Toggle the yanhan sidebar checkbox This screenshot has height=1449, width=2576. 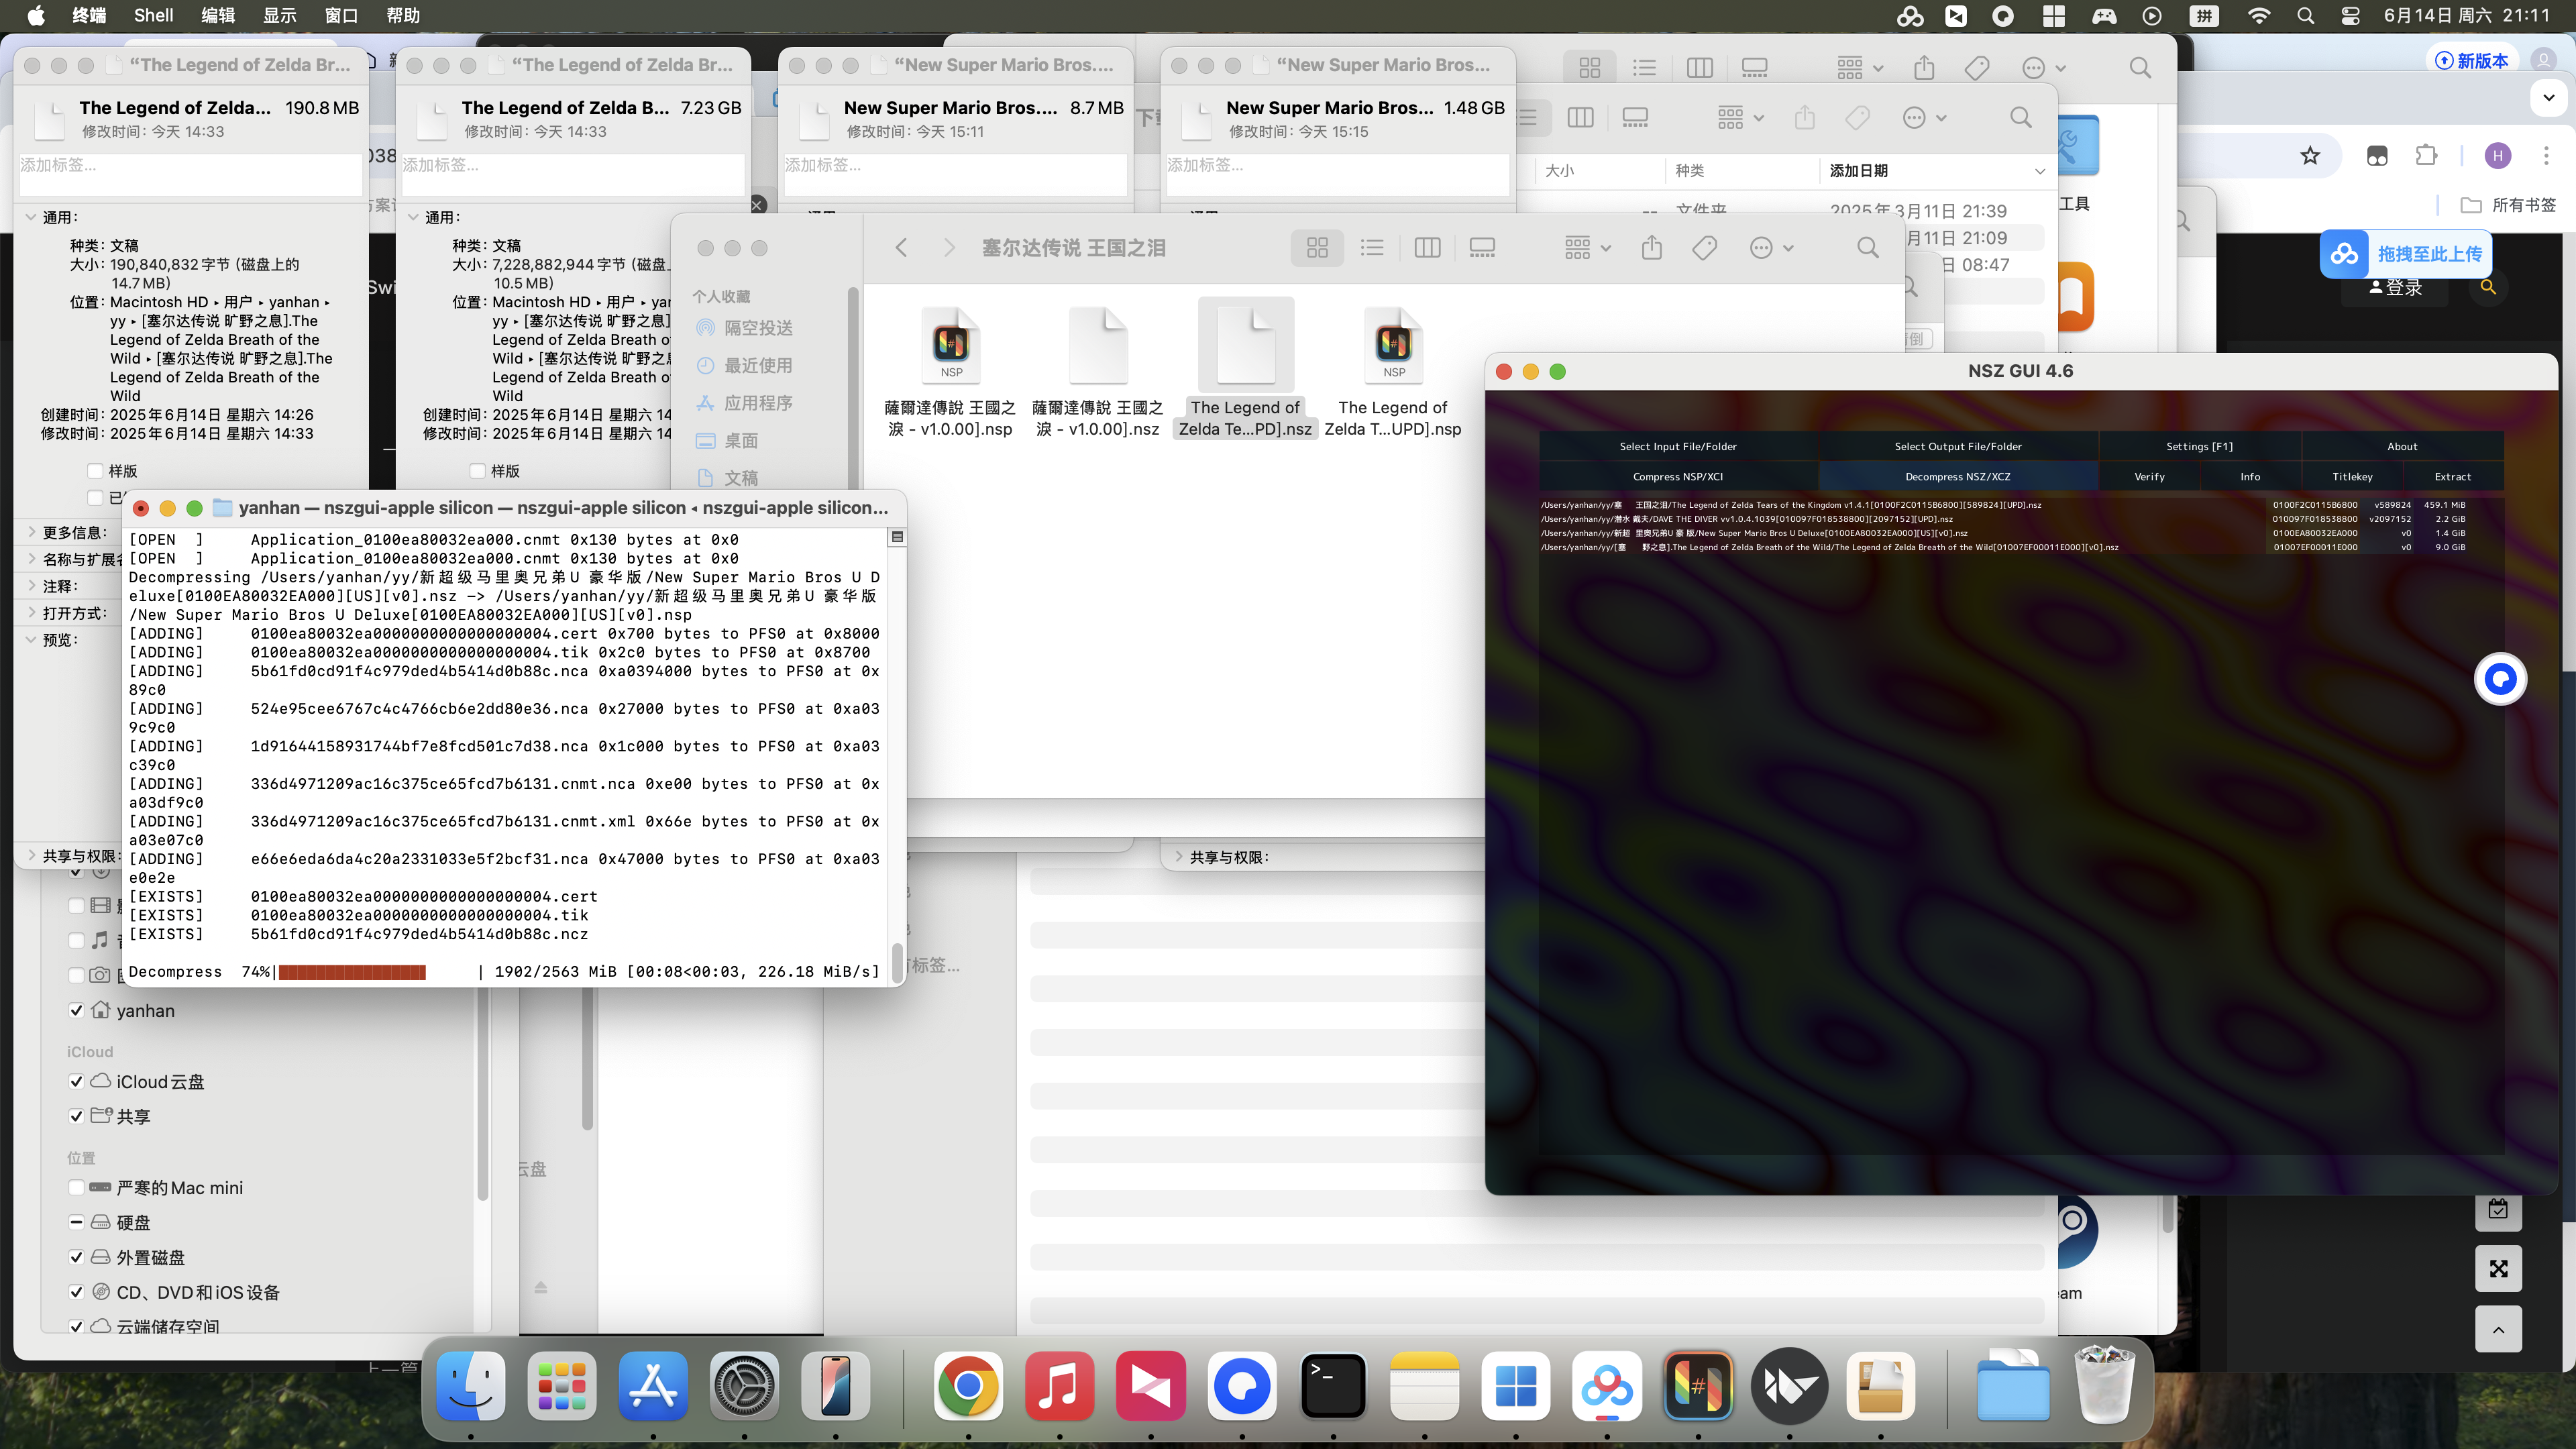[76, 1010]
